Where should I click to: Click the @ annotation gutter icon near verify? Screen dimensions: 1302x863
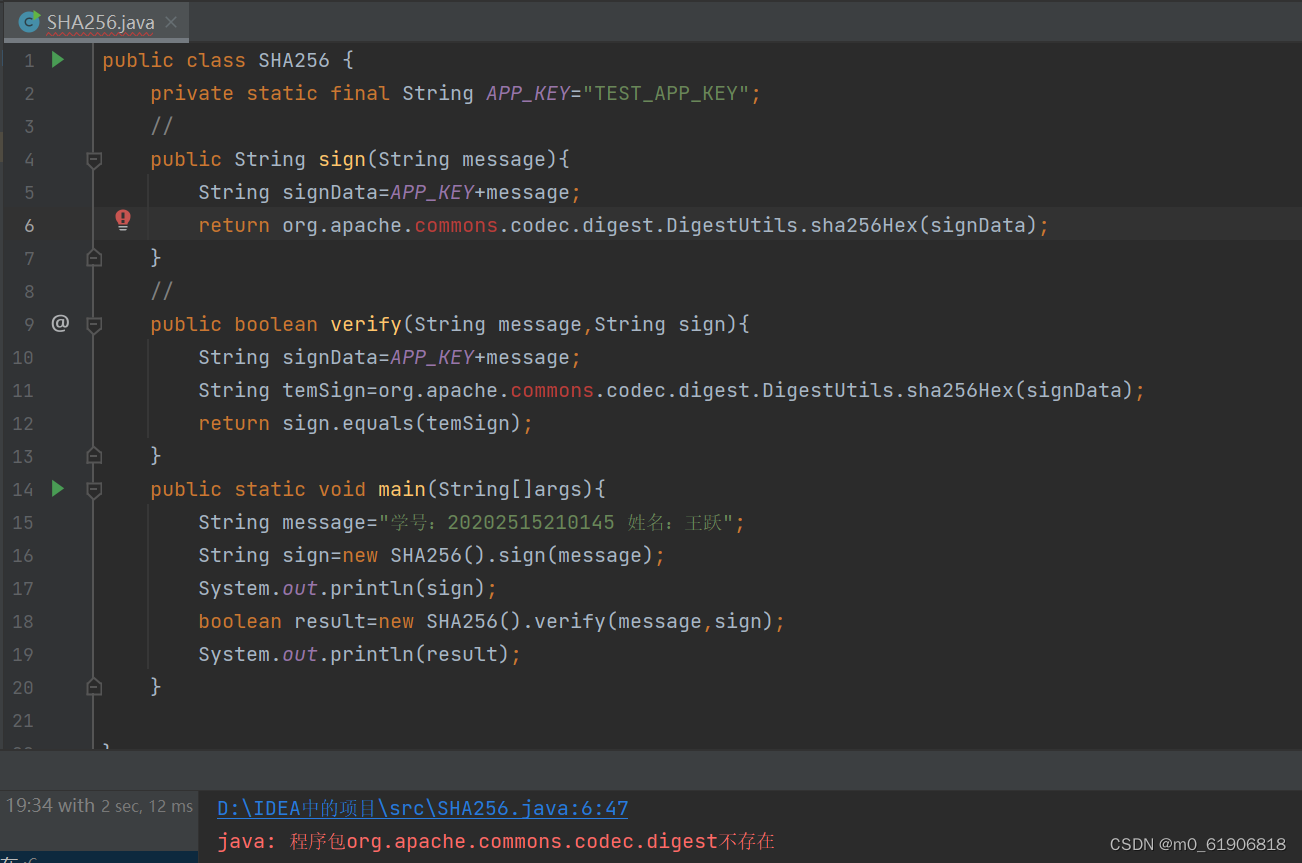(x=60, y=323)
